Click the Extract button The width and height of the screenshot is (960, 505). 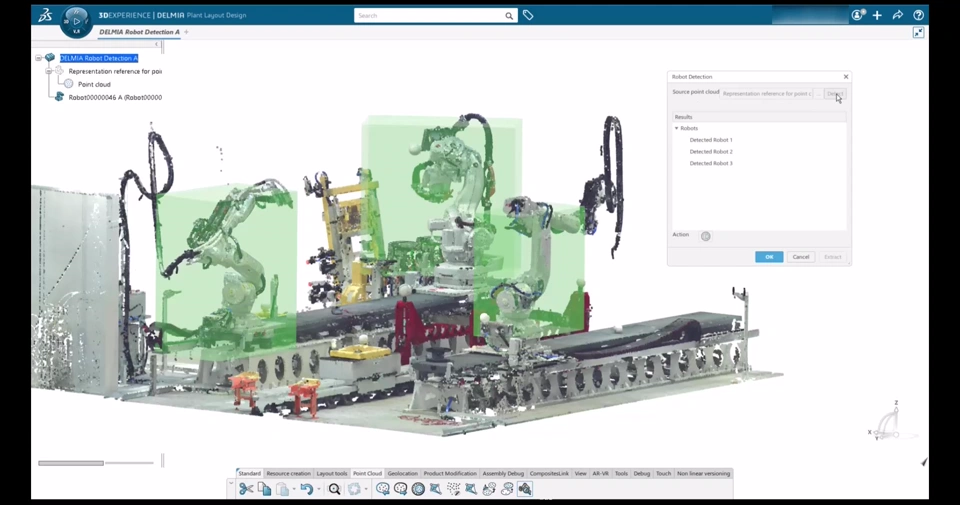pyautogui.click(x=833, y=257)
